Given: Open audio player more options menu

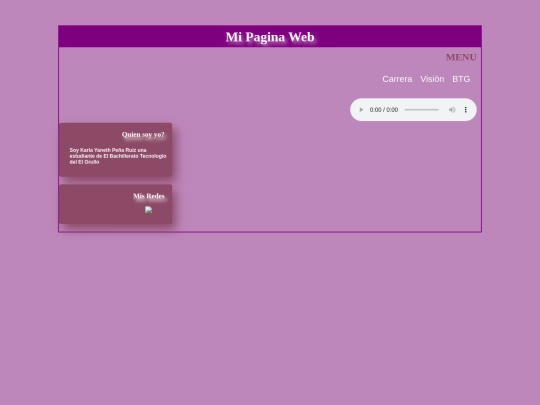Looking at the screenshot, I should [x=466, y=110].
